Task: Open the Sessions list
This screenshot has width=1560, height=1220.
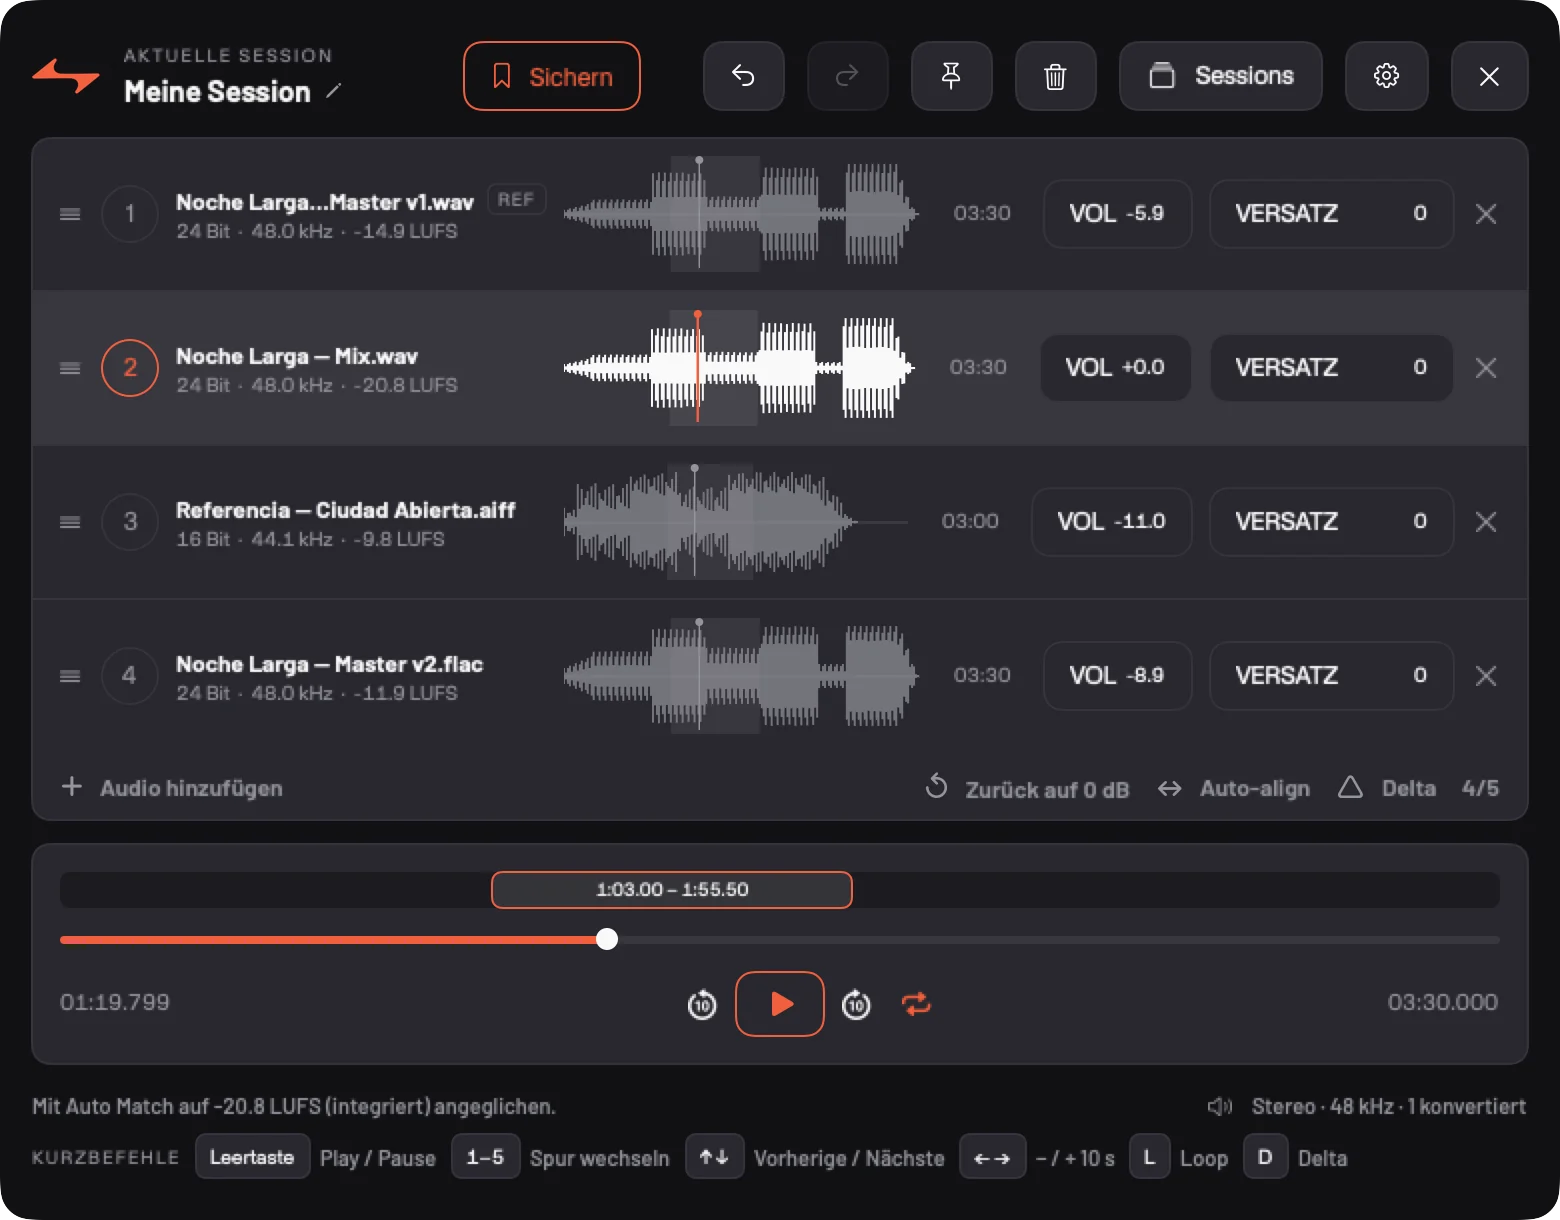Action: pos(1221,76)
